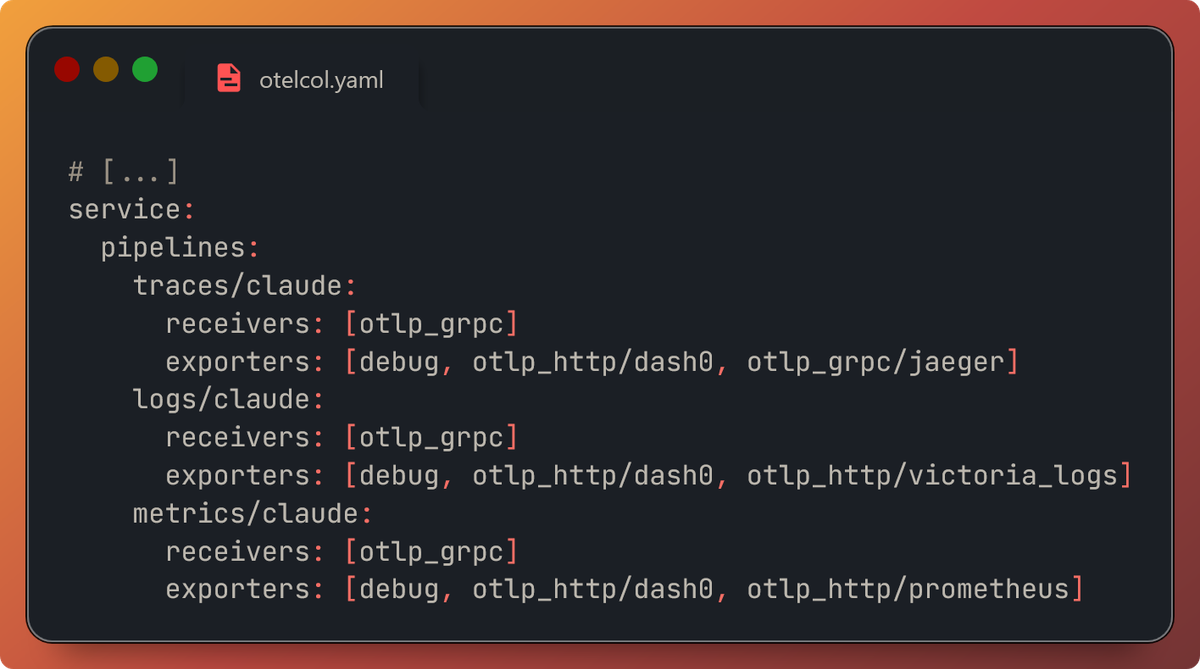Click the red close window dot
Screen dimensions: 1200x669
coord(67,69)
